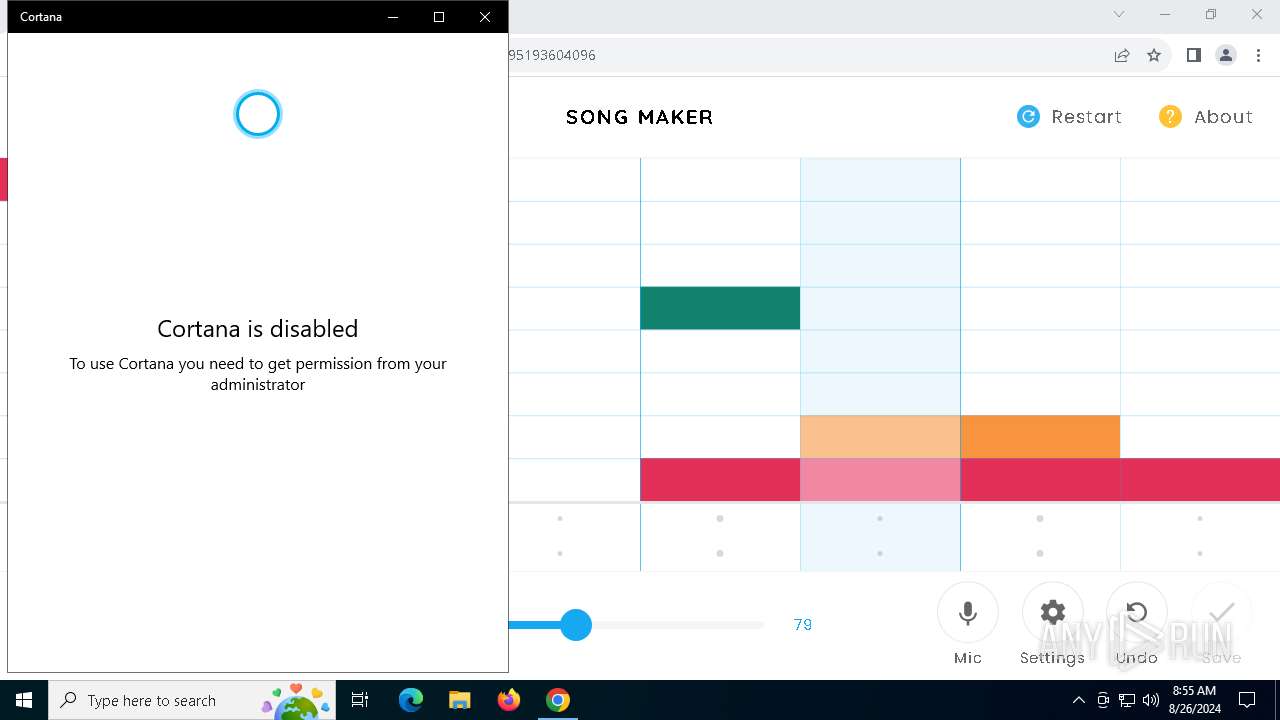Enable the Mic recording button
Screen dimensions: 1280x720
coord(968,613)
